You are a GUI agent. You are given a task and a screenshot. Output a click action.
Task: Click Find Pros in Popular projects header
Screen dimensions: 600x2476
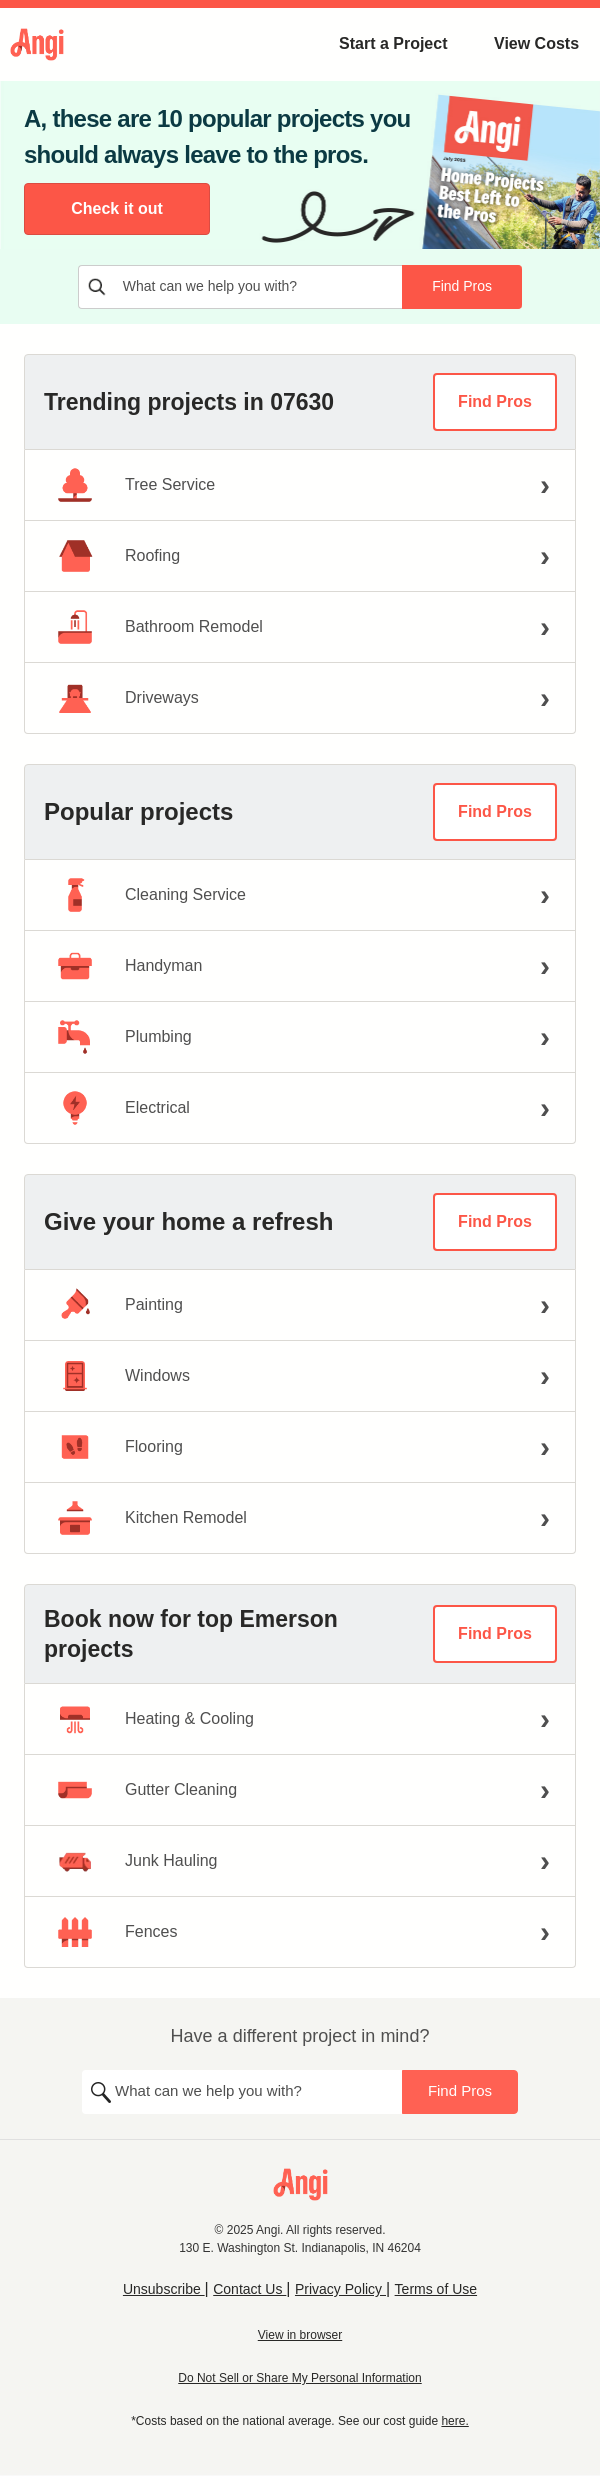point(495,812)
